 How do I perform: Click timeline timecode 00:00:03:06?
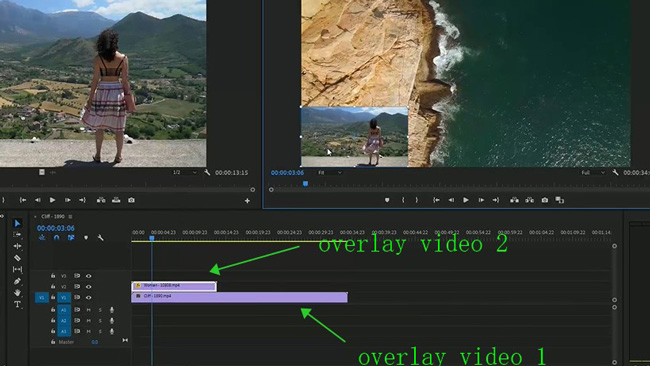pos(56,228)
